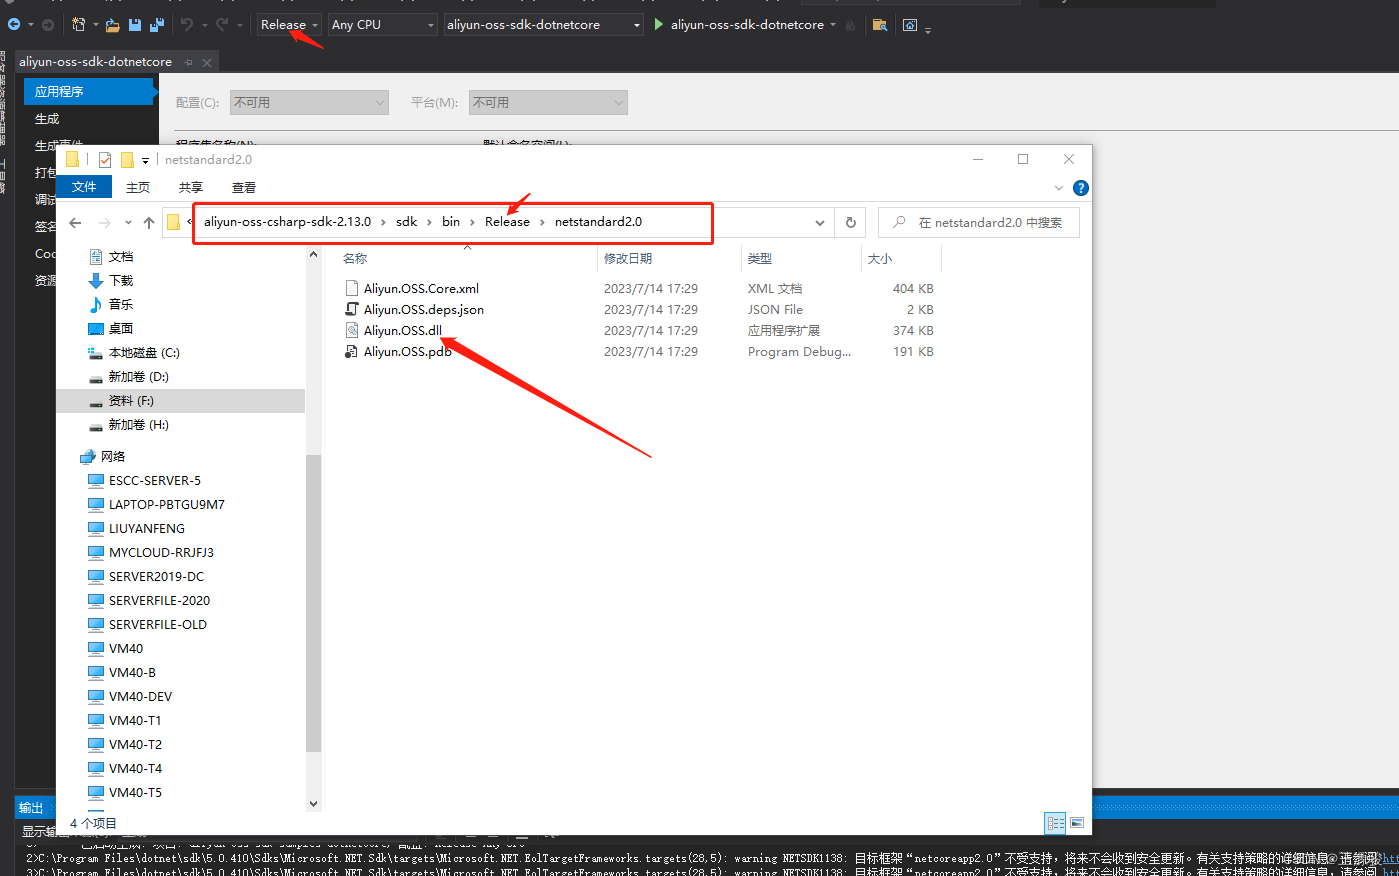1399x876 pixels.
Task: Go up one folder level in Explorer
Action: coord(149,222)
